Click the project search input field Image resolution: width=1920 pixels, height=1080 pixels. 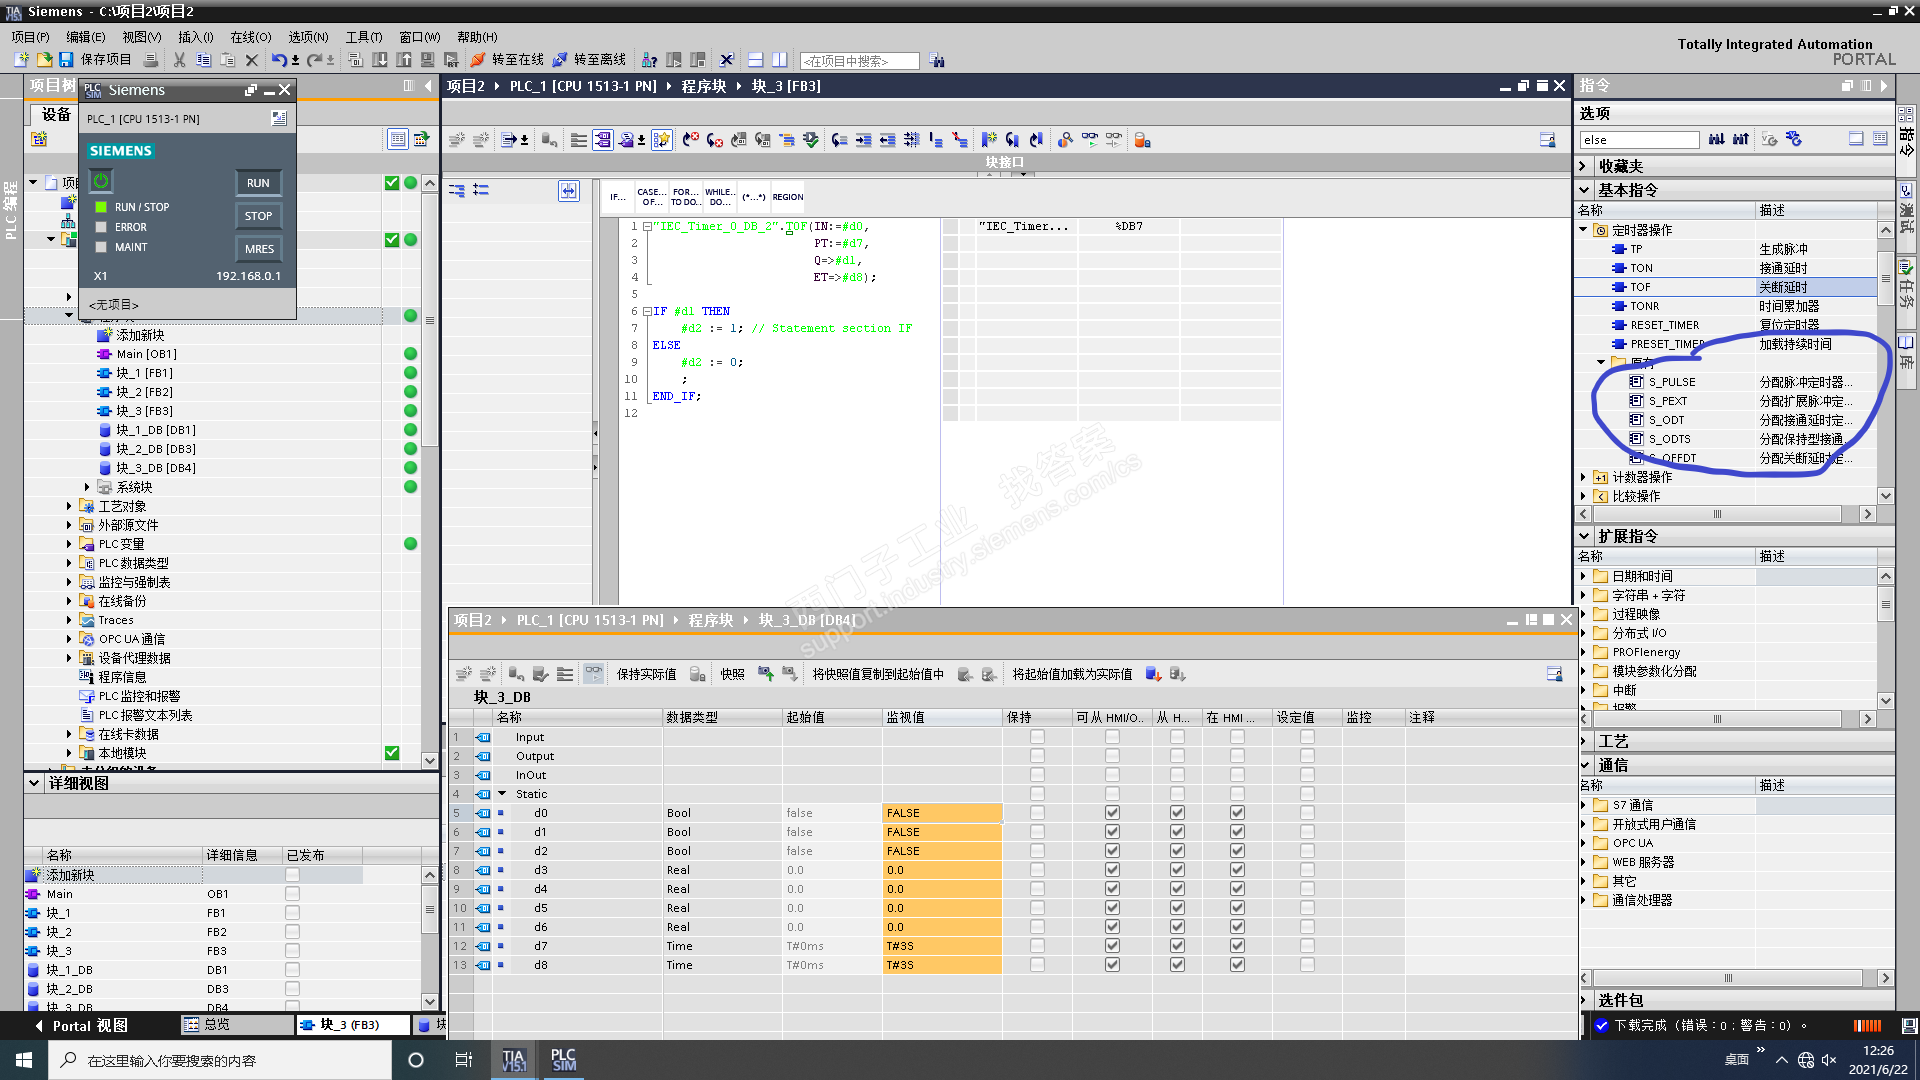pyautogui.click(x=859, y=61)
